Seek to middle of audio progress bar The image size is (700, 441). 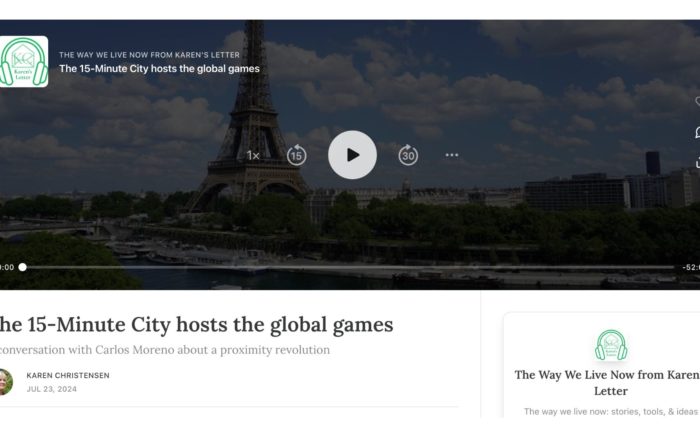pos(348,267)
